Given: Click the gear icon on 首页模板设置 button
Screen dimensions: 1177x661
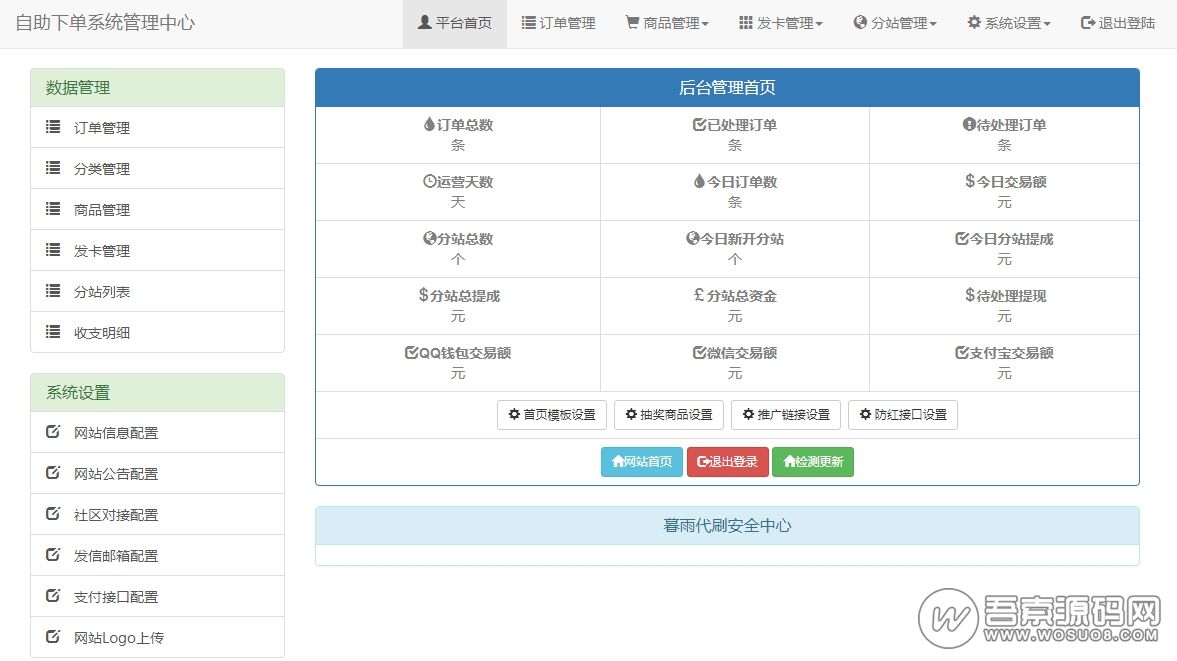Looking at the screenshot, I should click(514, 415).
